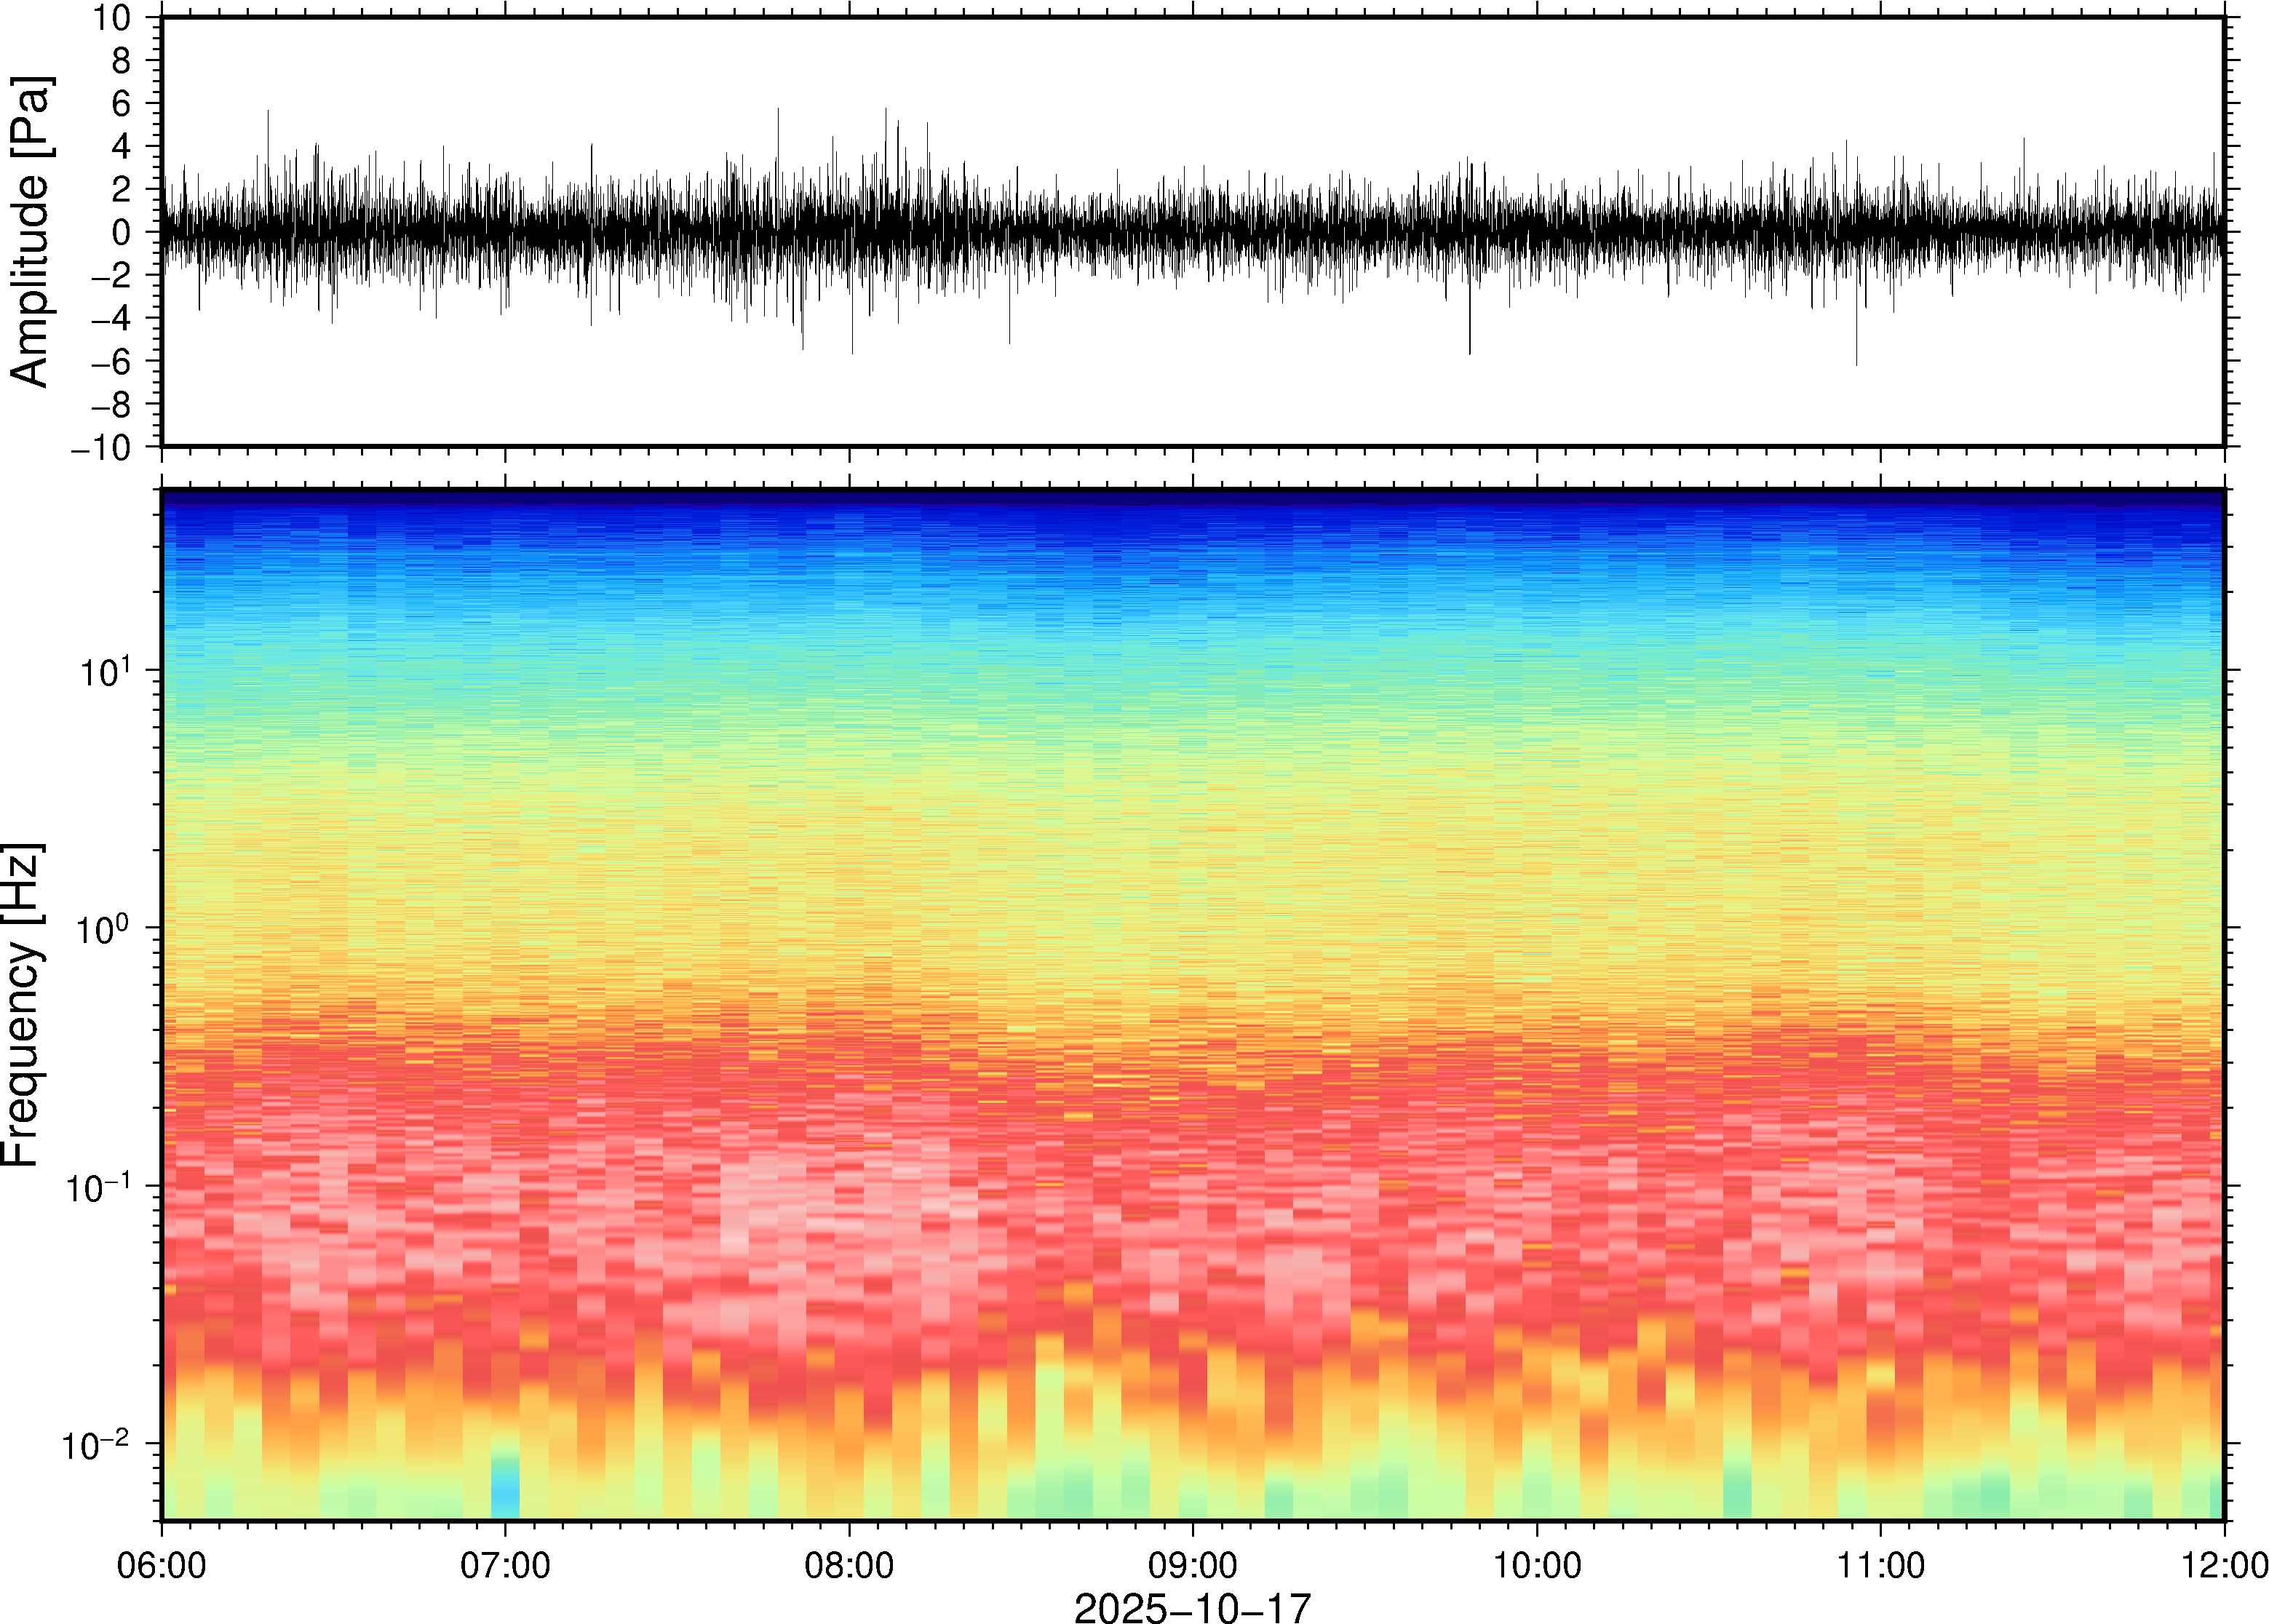Click amplitude axis label −10
Viewport: 2269px width, 1624px height.
pyautogui.click(x=101, y=447)
